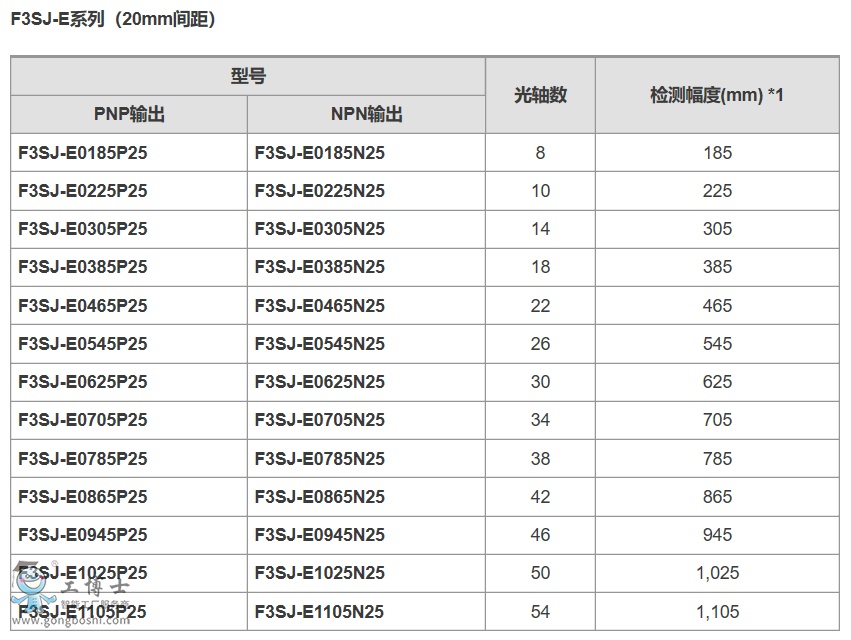The width and height of the screenshot is (851, 640).
Task: Select the F3SJ-E0305P25 model cell
Action: (x=83, y=229)
